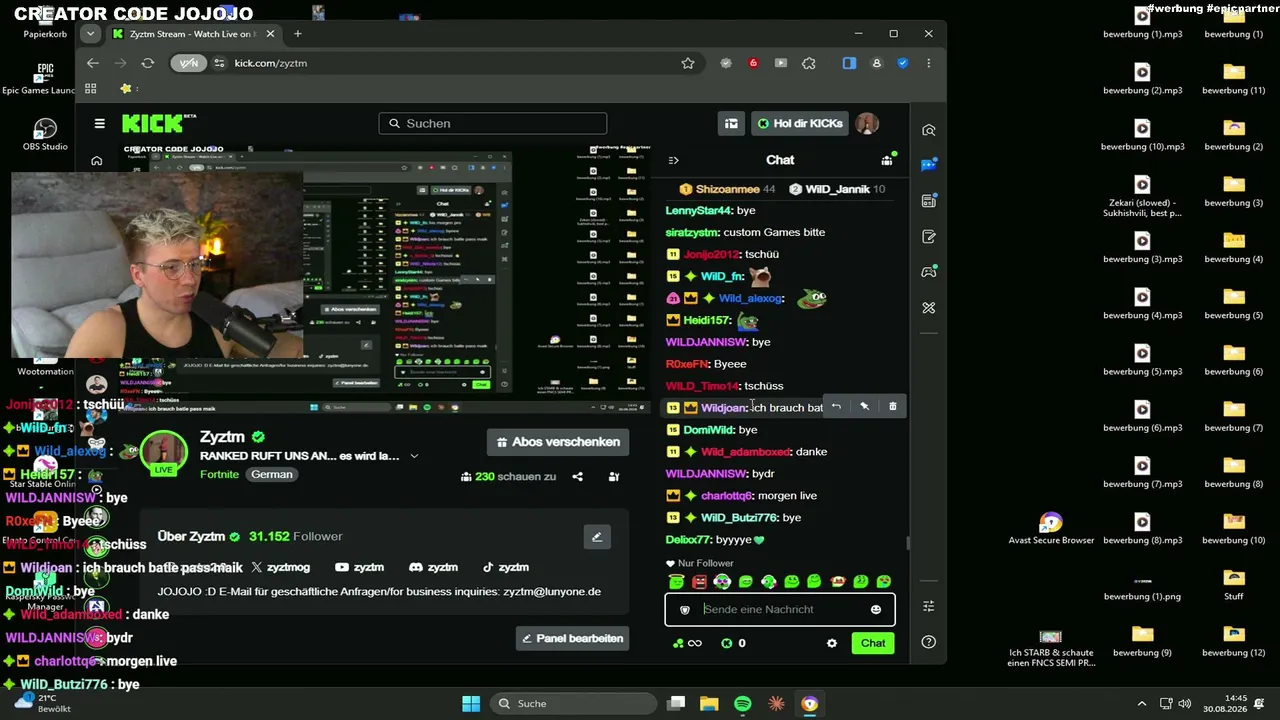Open Avast Secure Browser desktop shortcut
The height and width of the screenshot is (720, 1280).
click(x=1050, y=529)
